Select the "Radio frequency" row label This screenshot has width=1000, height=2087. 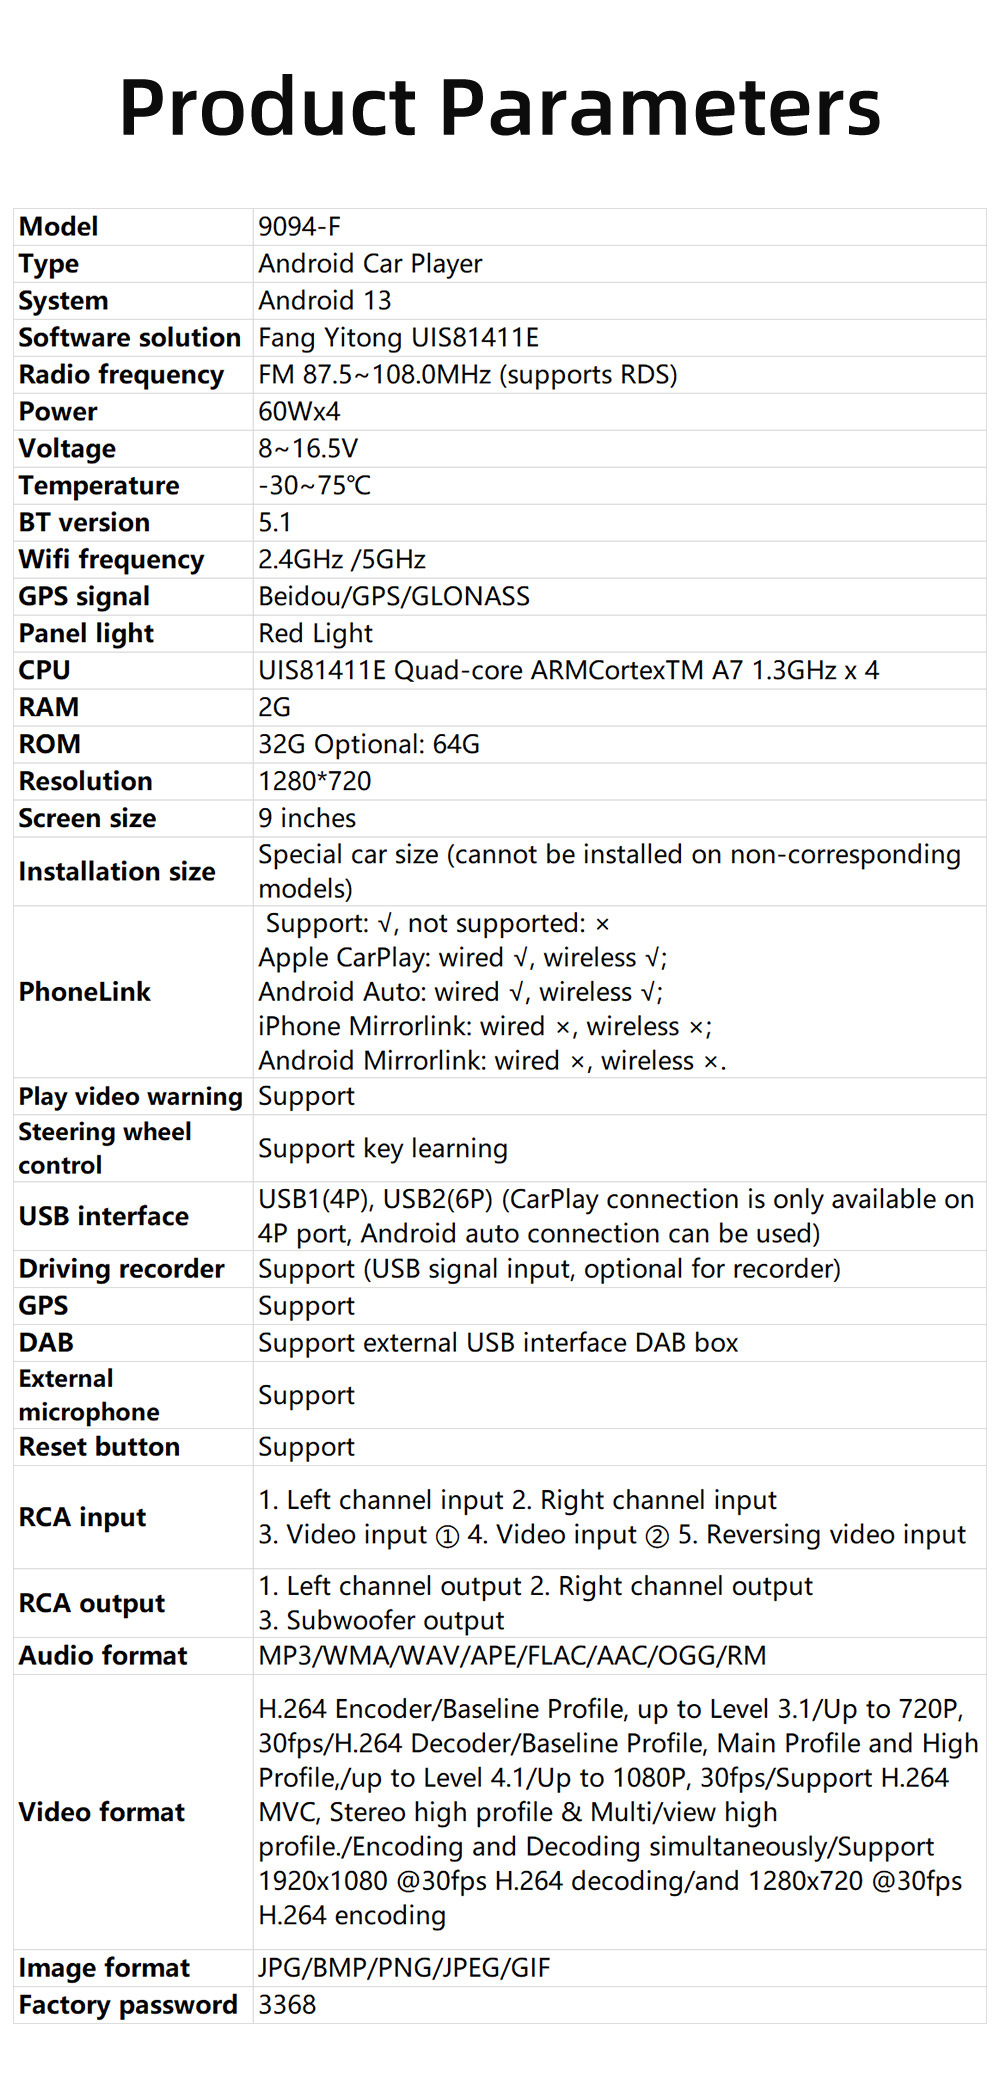(x=121, y=375)
